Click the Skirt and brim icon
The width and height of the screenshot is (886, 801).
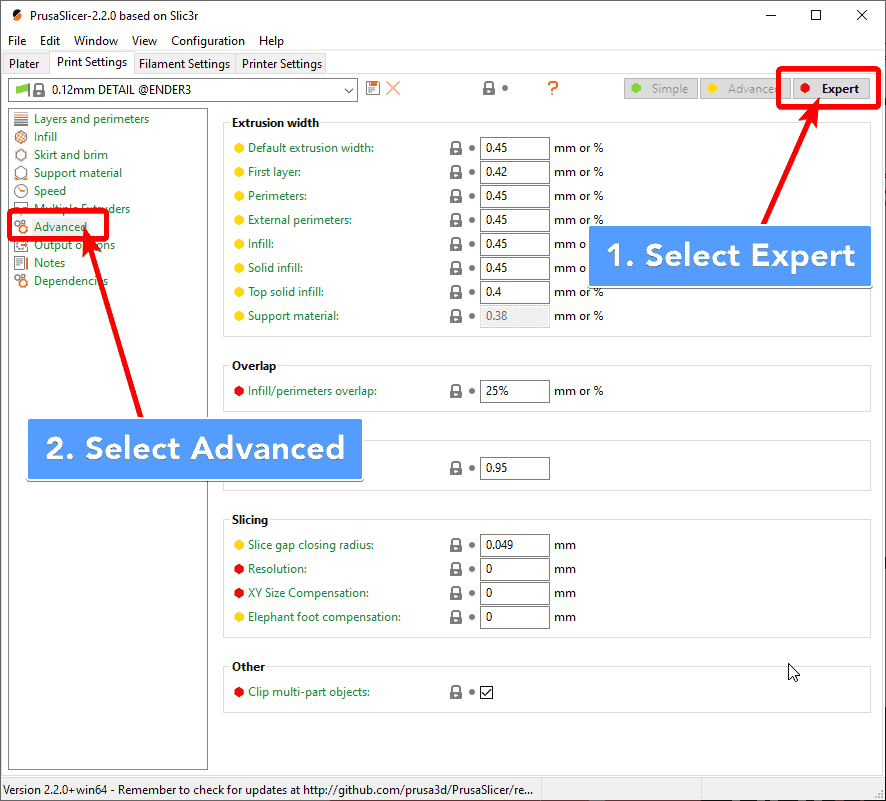pyautogui.click(x=21, y=155)
